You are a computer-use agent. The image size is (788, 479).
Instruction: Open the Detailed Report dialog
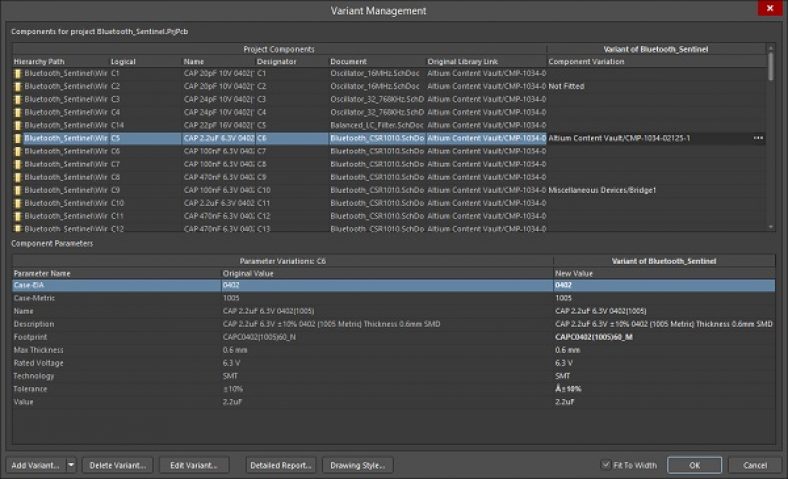click(x=281, y=465)
